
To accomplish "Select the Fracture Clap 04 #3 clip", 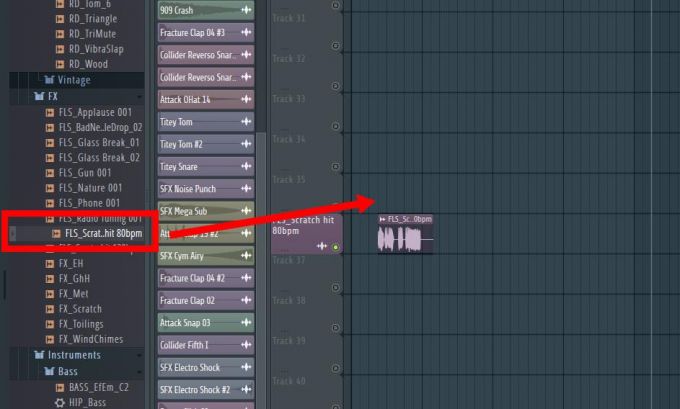I will 206,33.
